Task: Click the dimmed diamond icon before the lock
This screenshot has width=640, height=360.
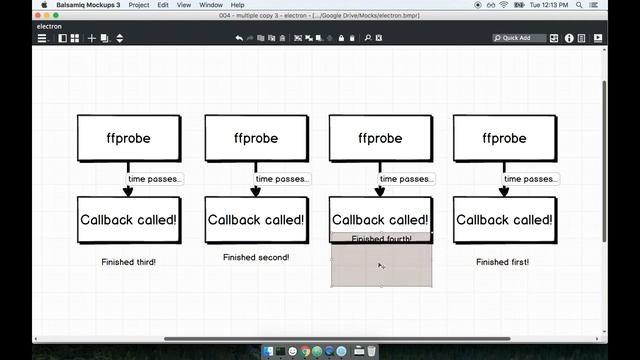Action: (330, 38)
